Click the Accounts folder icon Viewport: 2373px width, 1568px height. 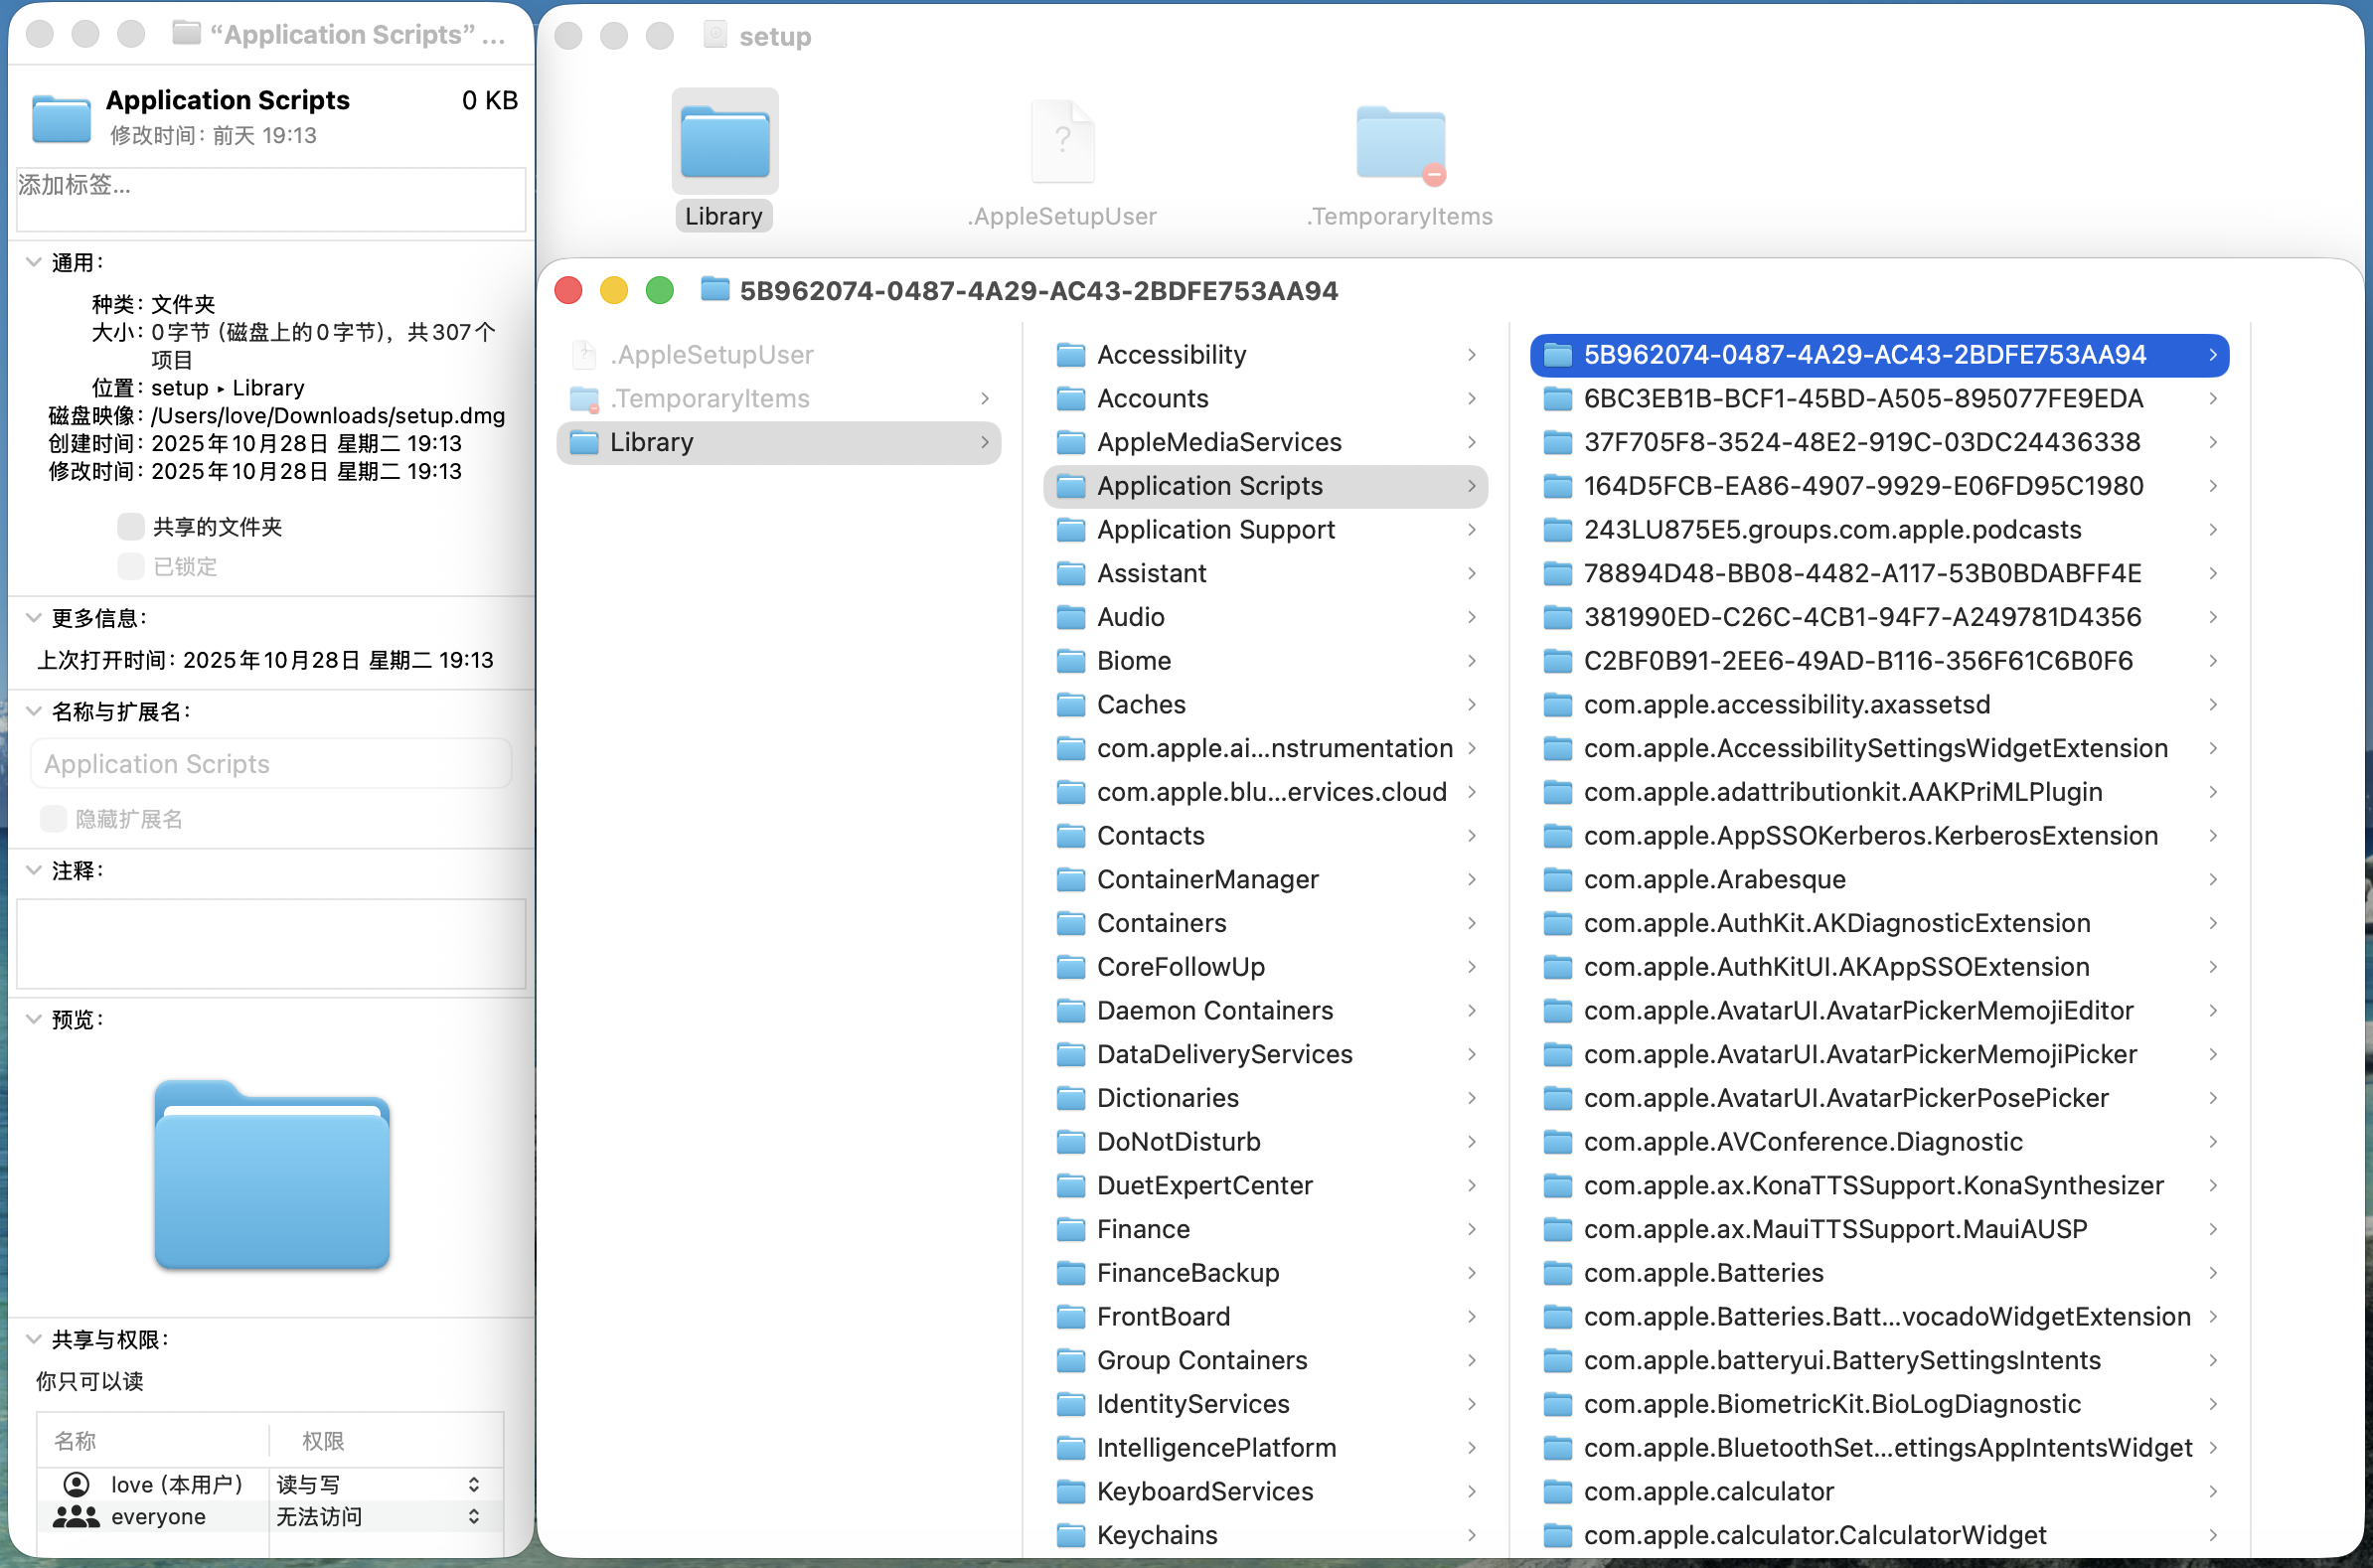tap(1070, 399)
